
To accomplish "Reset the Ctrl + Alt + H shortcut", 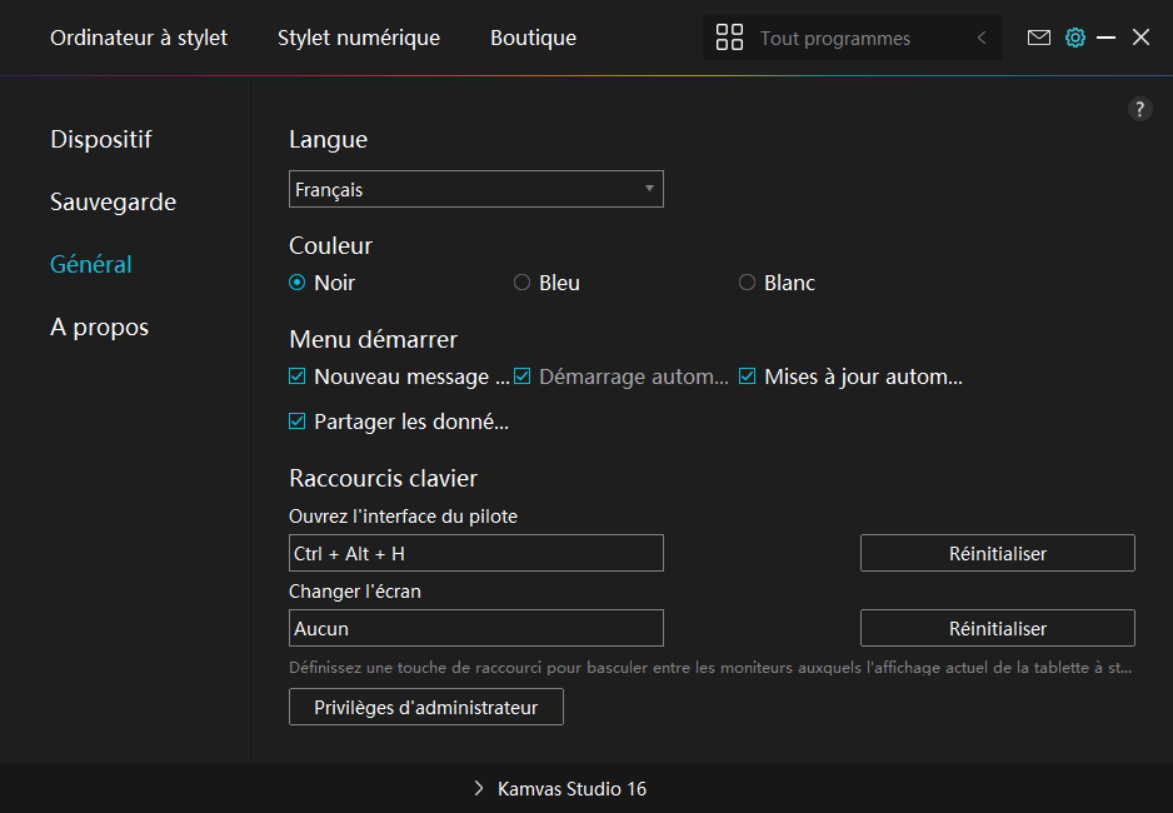I will coord(997,553).
